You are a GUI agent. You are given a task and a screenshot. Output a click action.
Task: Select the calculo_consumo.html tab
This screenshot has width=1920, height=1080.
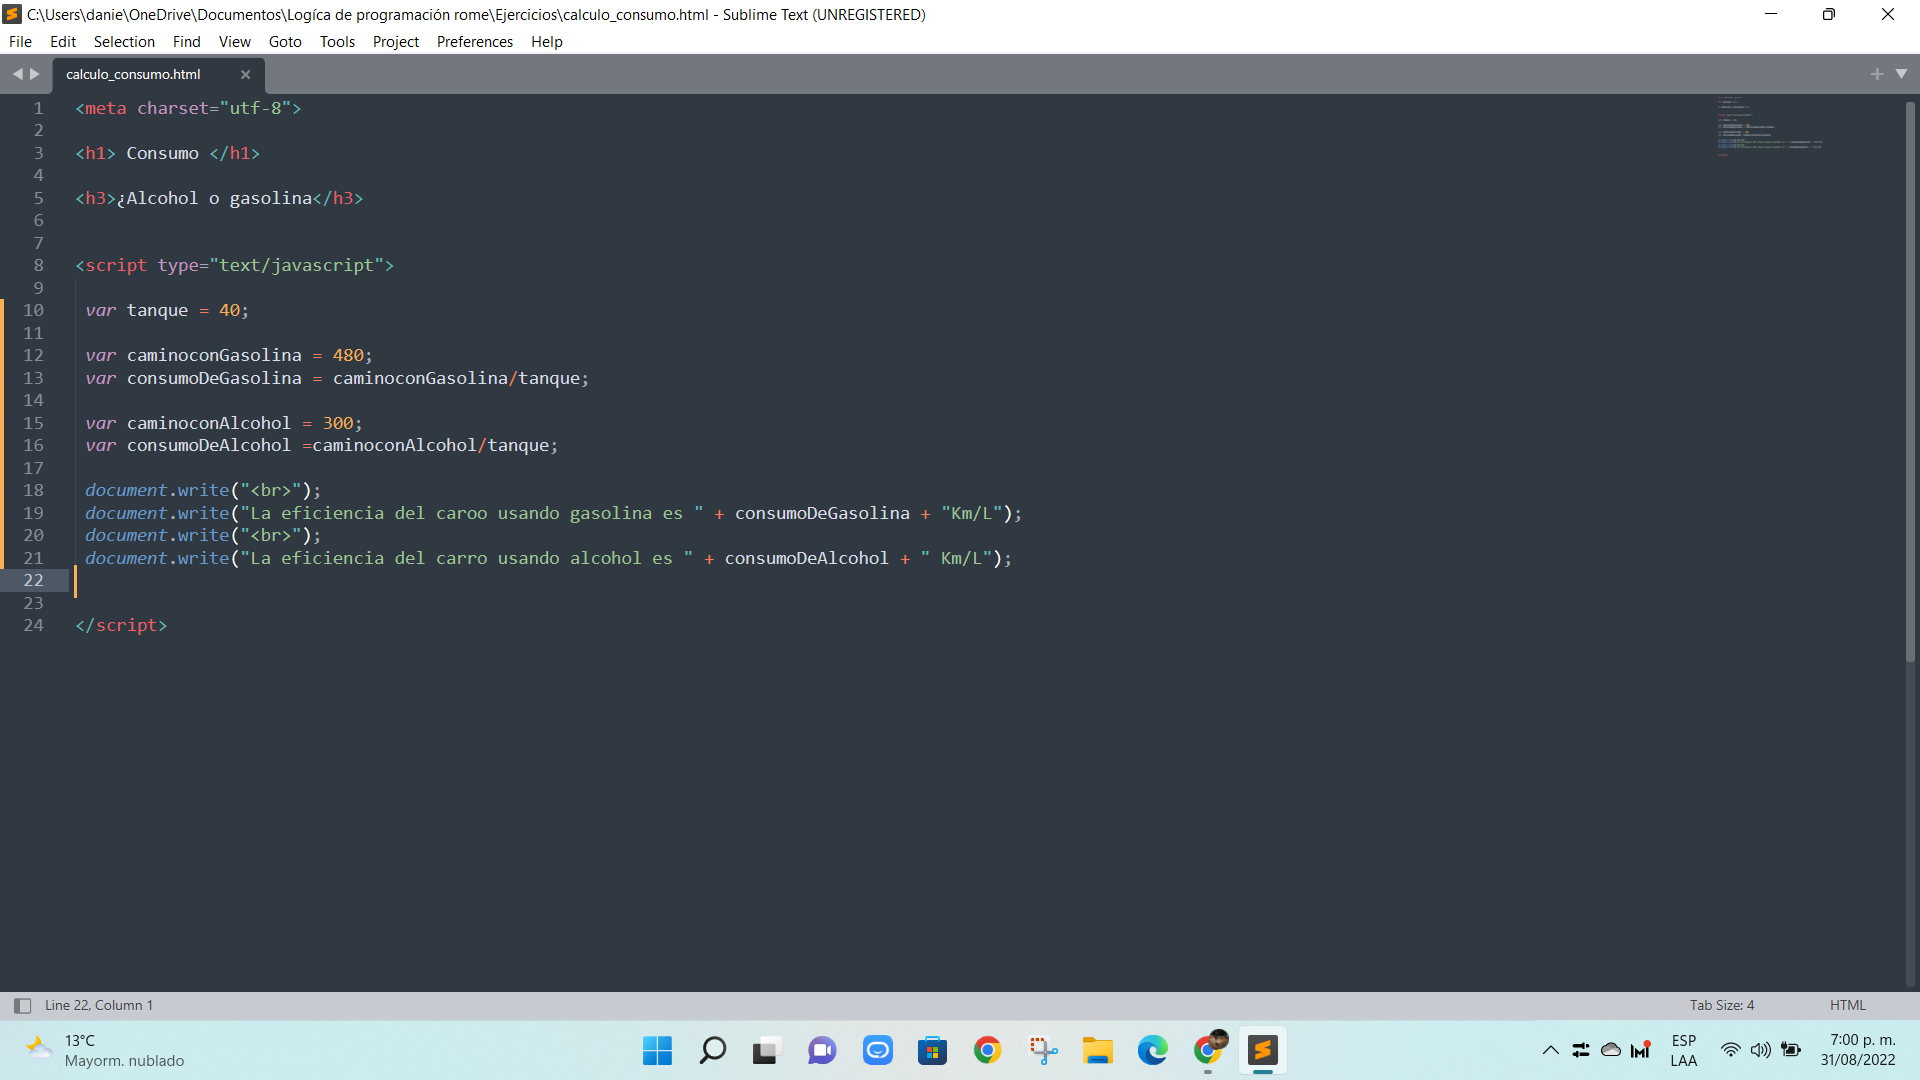[x=133, y=75]
